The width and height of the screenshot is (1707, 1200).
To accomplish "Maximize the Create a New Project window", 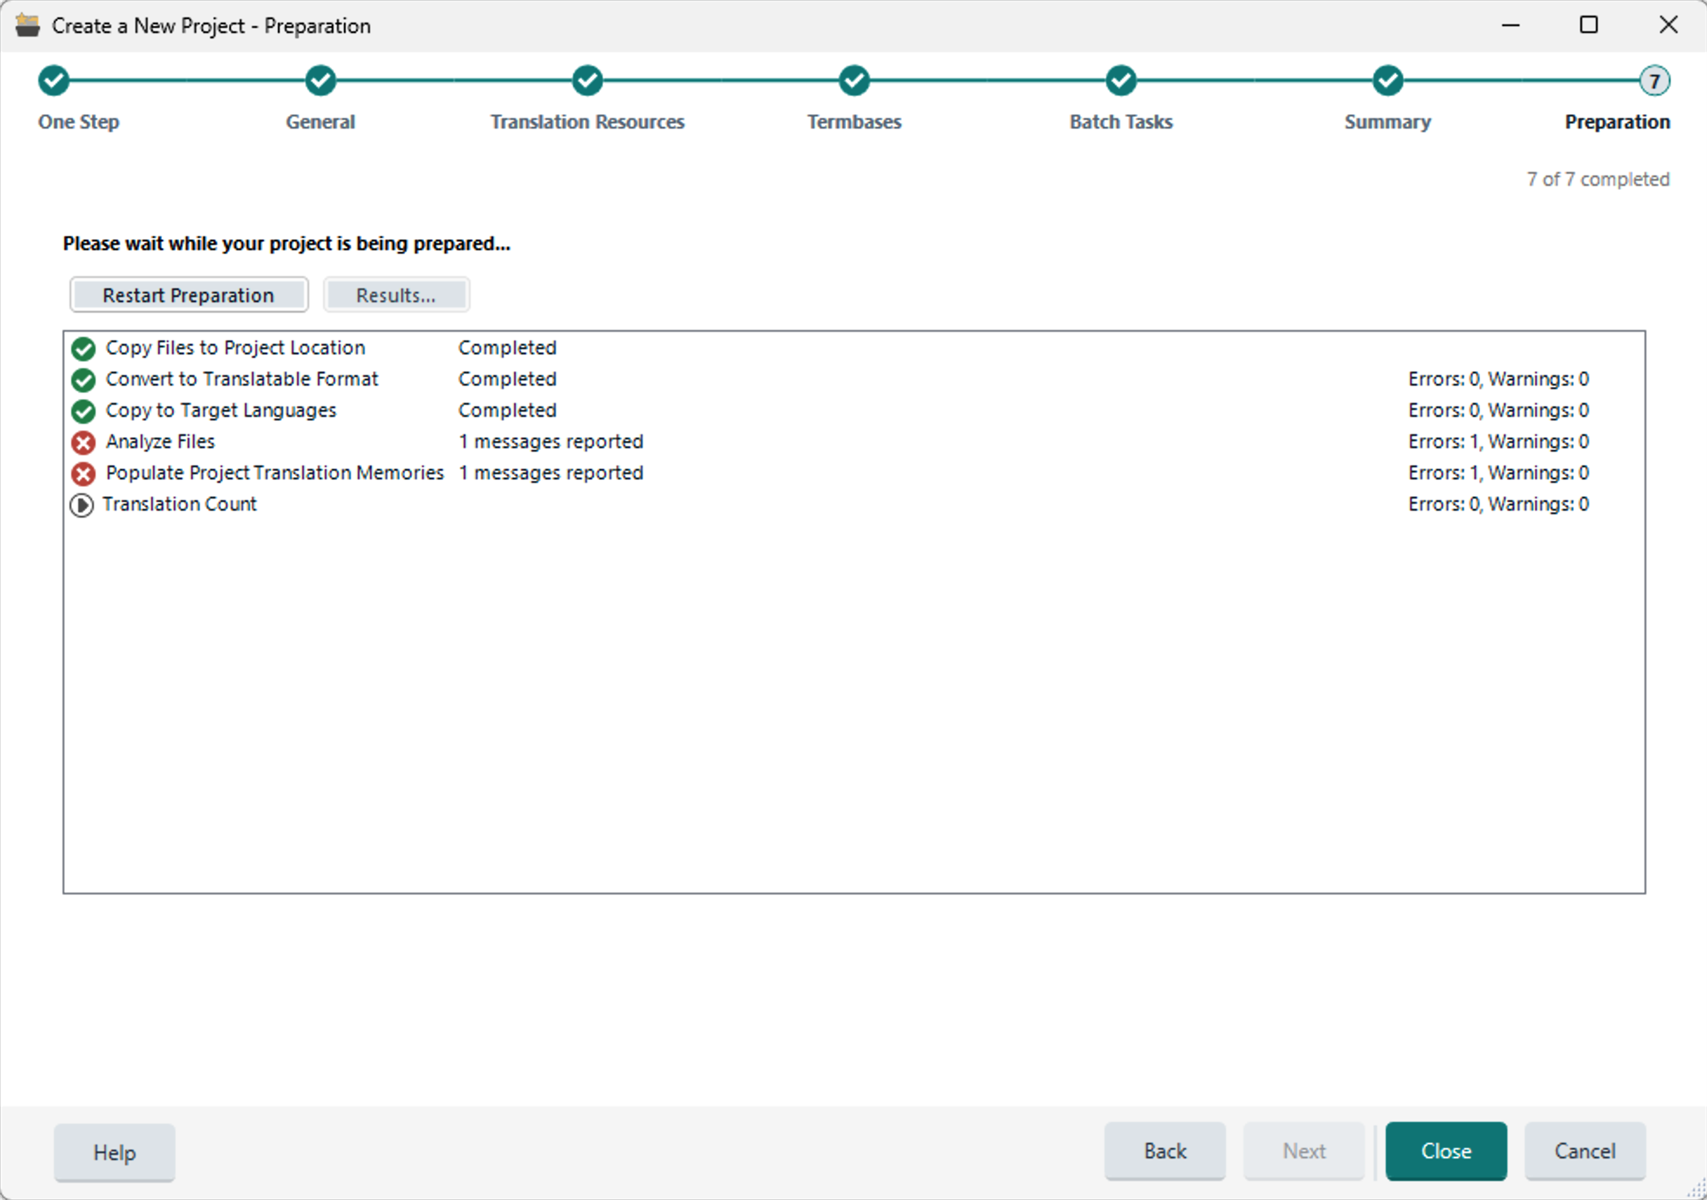I will tap(1588, 25).
